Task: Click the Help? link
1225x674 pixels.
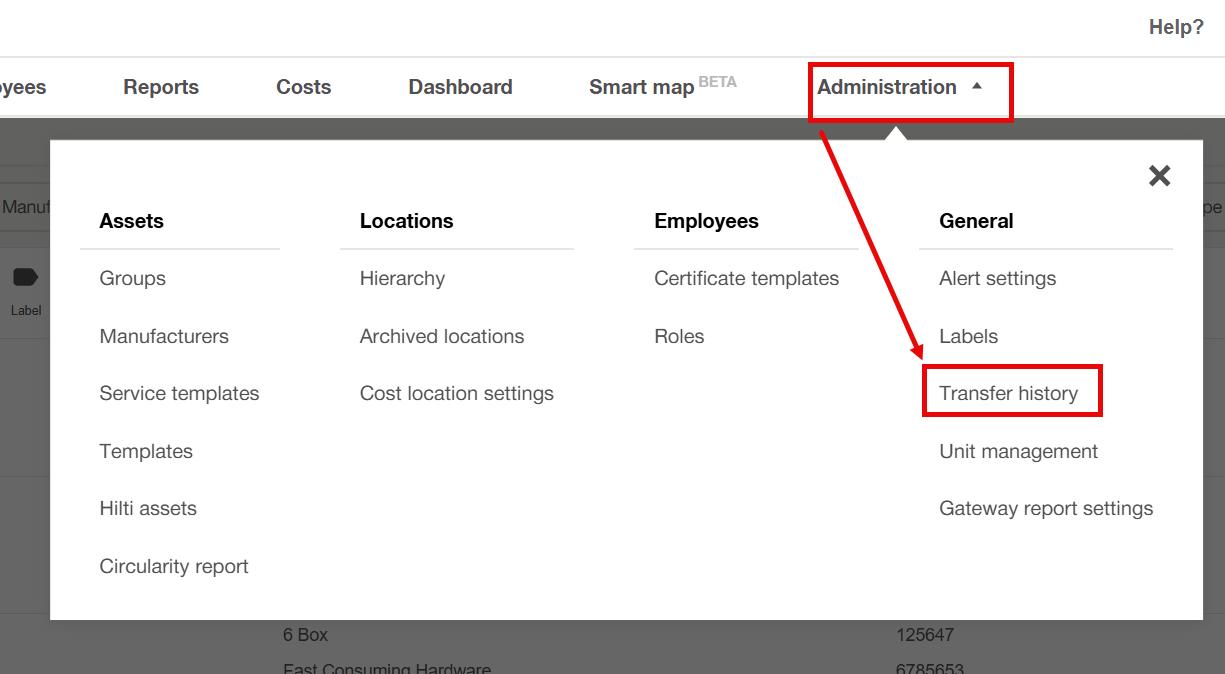Action: point(1176,28)
